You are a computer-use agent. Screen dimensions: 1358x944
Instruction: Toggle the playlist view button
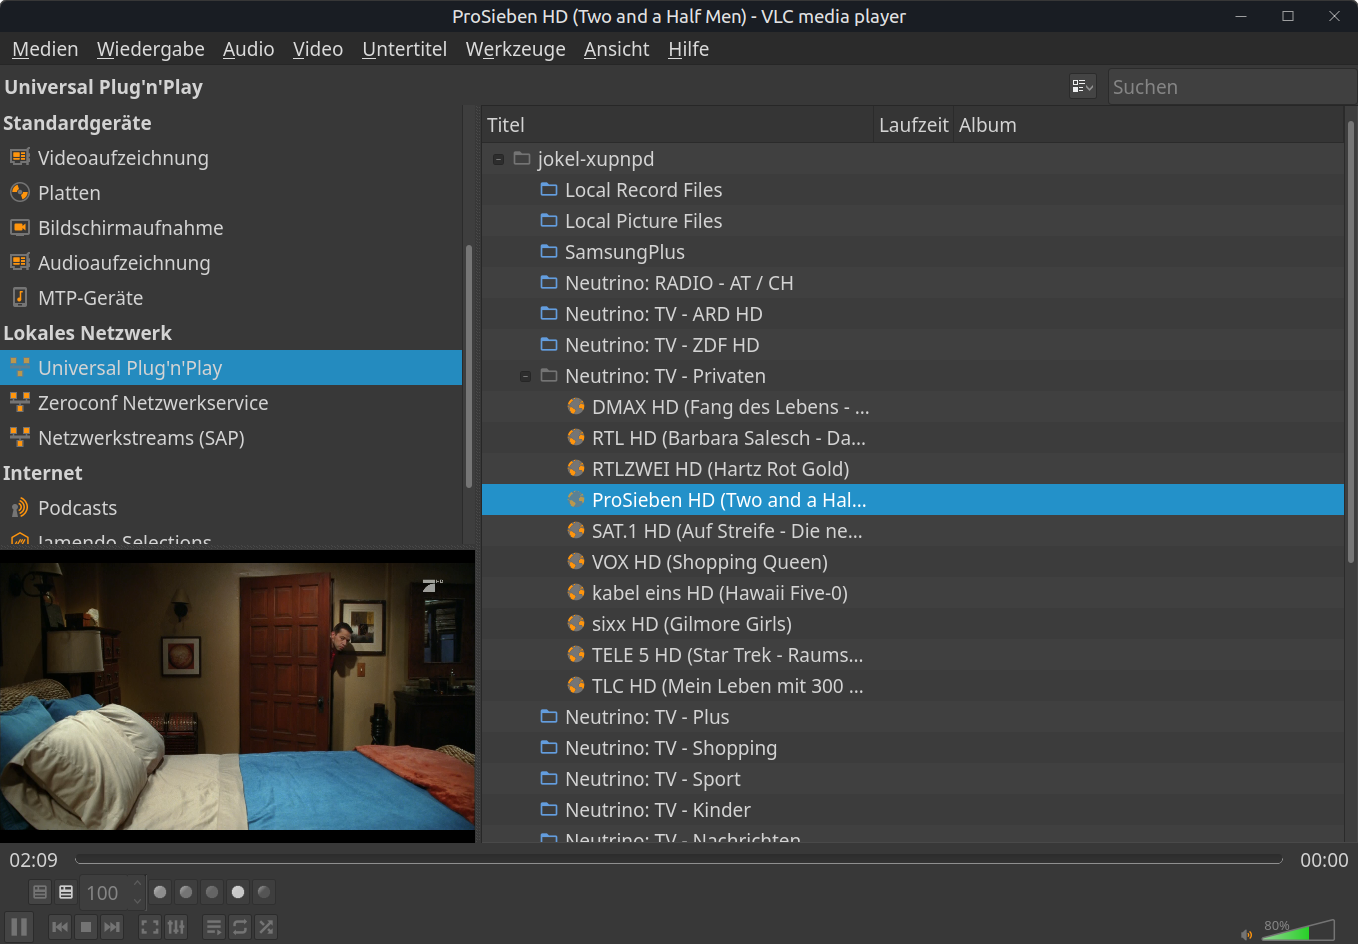[x=214, y=927]
